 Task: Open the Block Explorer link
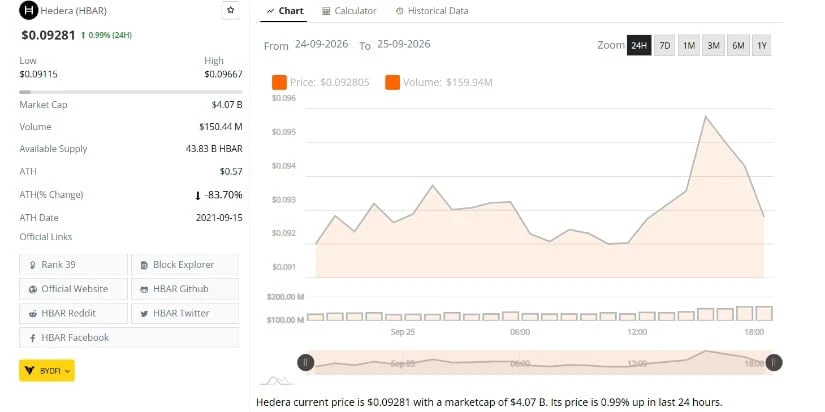tap(185, 265)
